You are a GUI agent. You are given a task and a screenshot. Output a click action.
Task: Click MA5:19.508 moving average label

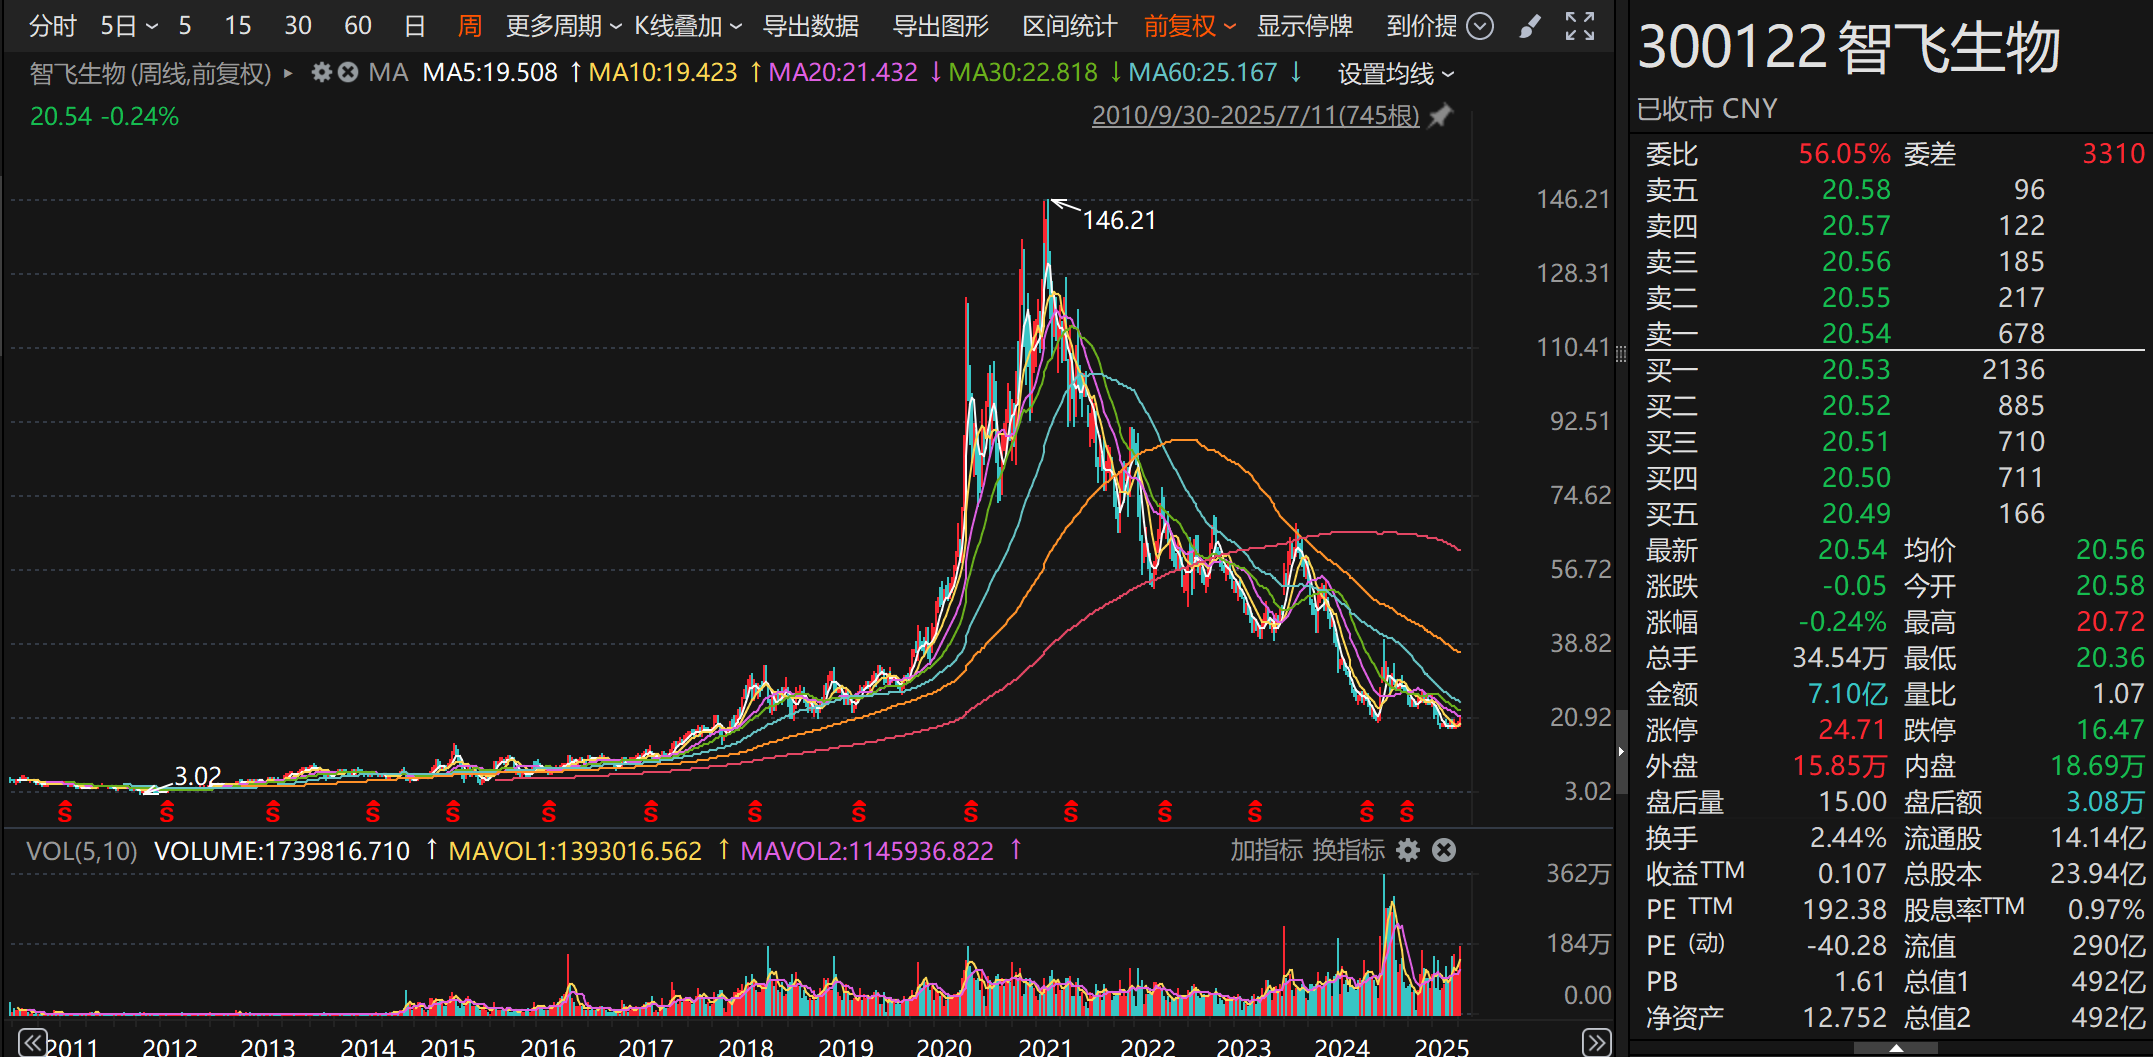pyautogui.click(x=490, y=73)
